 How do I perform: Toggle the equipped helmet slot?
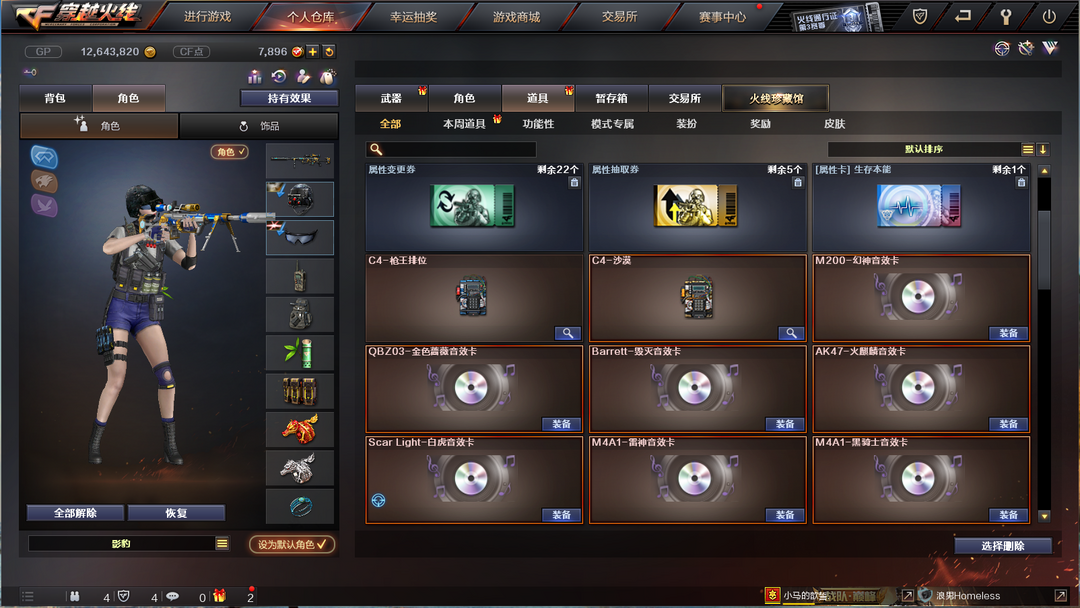point(300,199)
